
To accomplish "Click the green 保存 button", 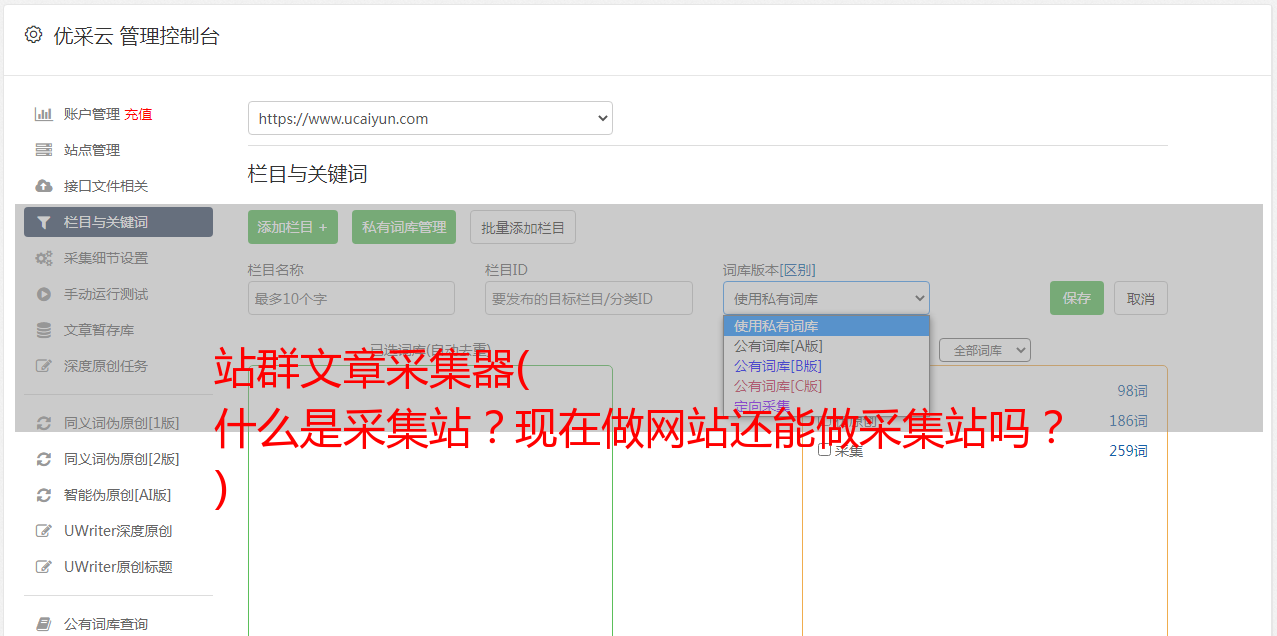I will 1077,298.
